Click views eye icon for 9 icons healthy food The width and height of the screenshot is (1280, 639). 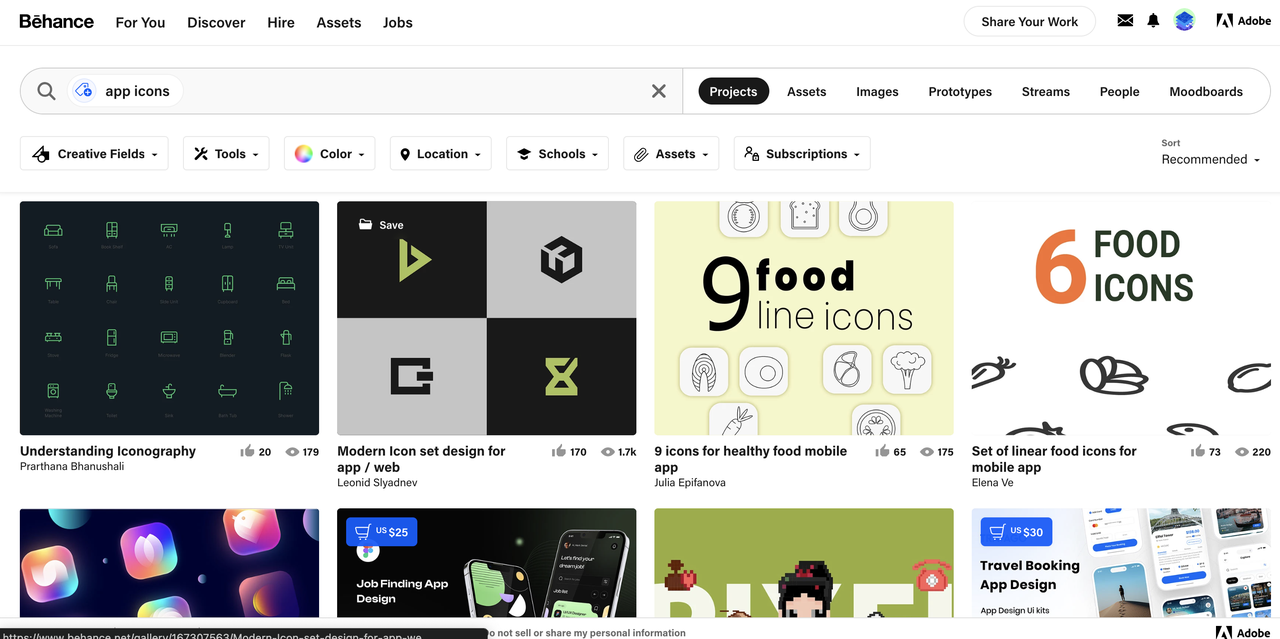927,452
